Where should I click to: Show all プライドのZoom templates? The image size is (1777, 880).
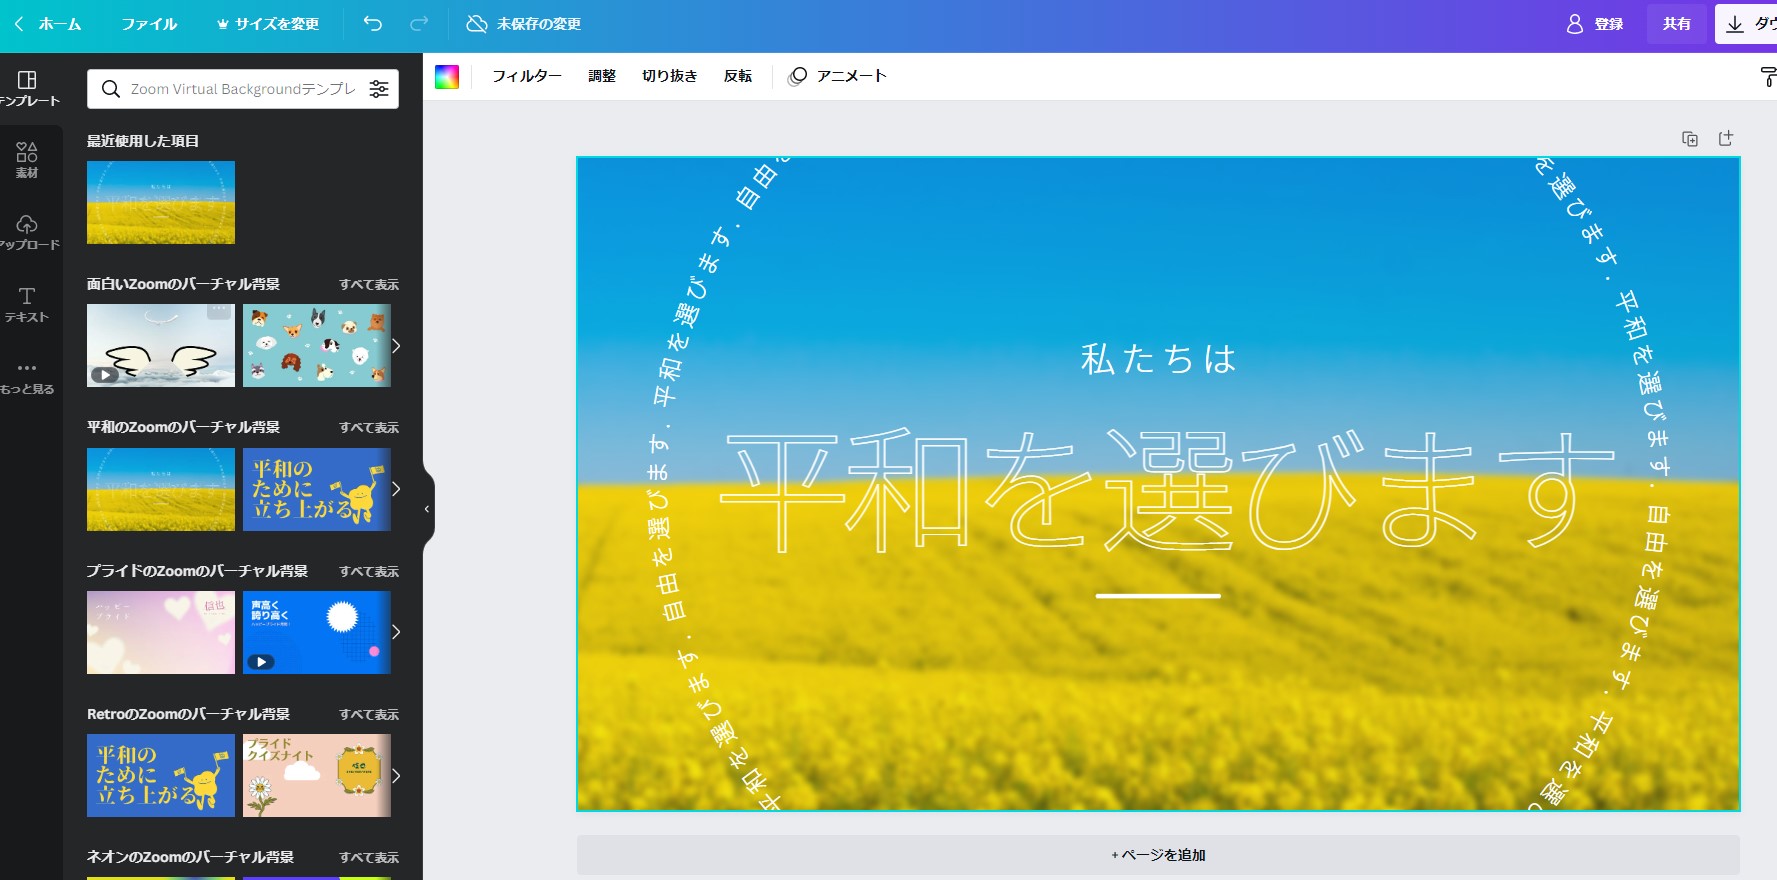pyautogui.click(x=369, y=572)
